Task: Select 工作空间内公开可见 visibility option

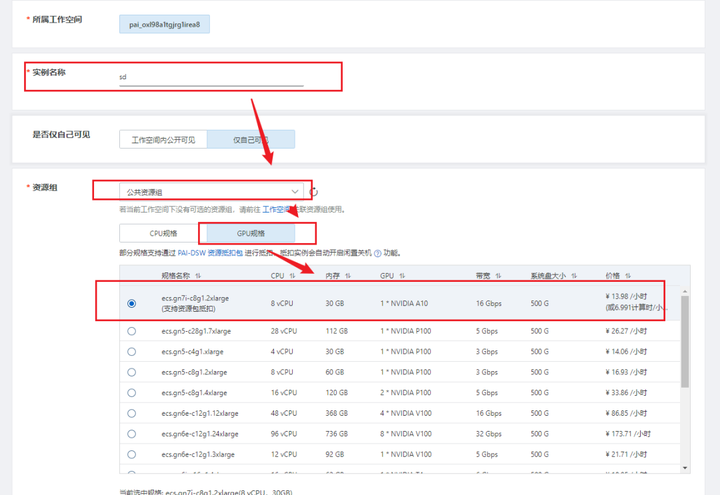Action: coord(163,140)
